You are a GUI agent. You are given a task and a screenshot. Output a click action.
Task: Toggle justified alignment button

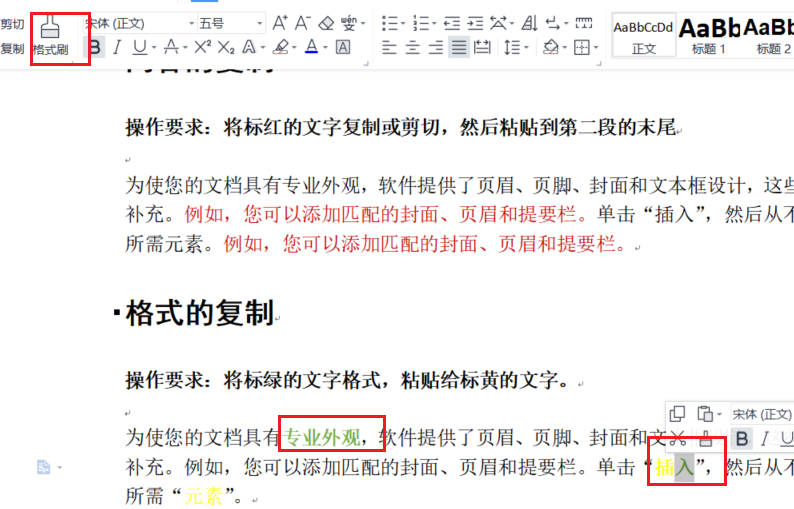click(x=458, y=47)
